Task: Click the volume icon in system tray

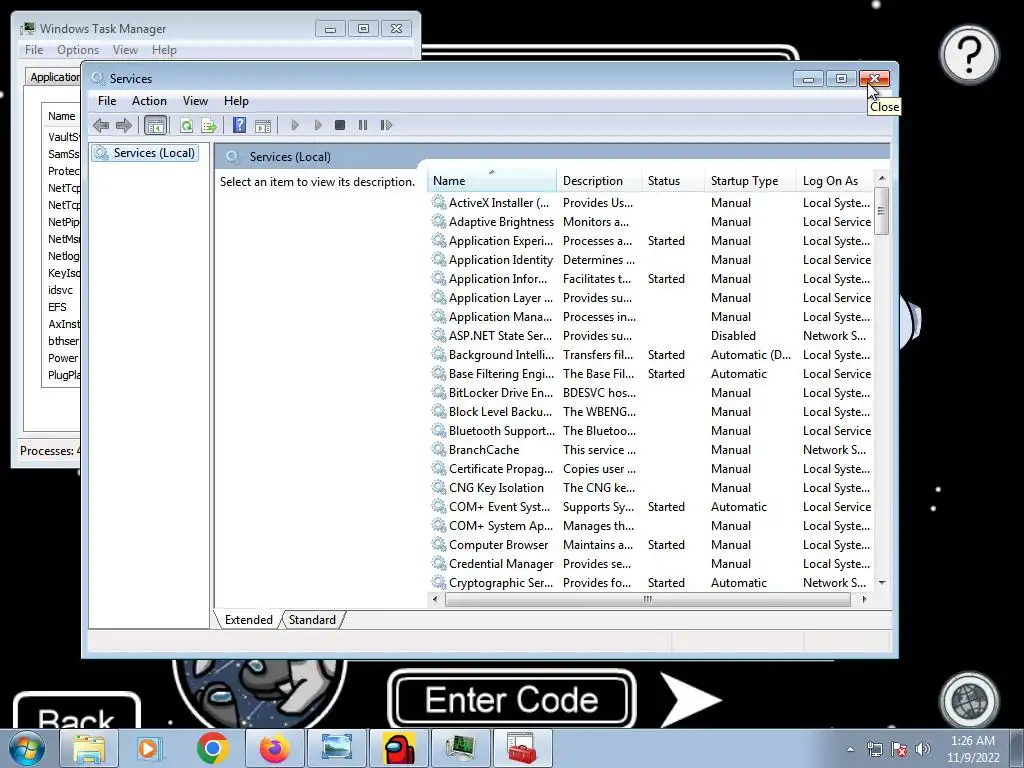Action: (923, 749)
